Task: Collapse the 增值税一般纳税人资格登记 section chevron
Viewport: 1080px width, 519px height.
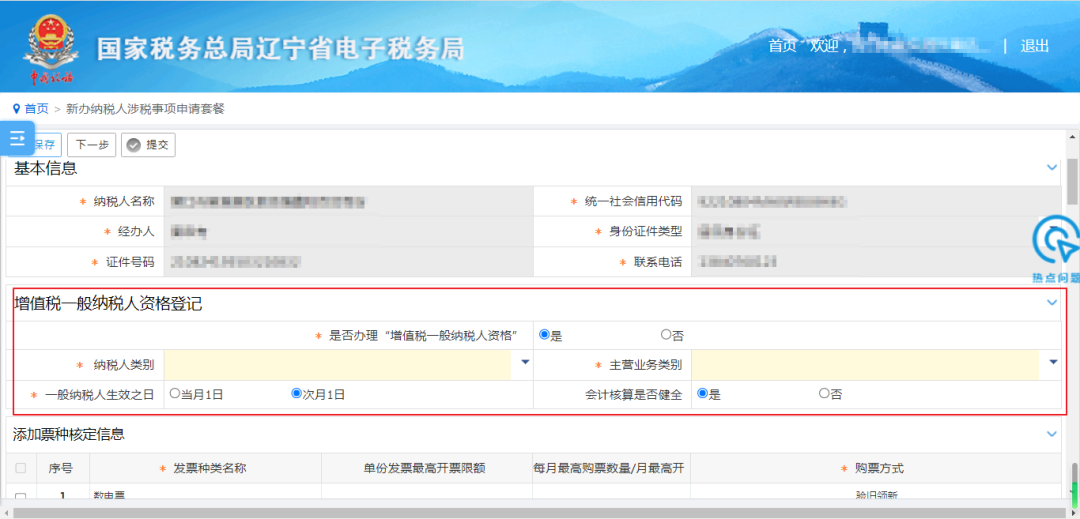Action: (1051, 302)
